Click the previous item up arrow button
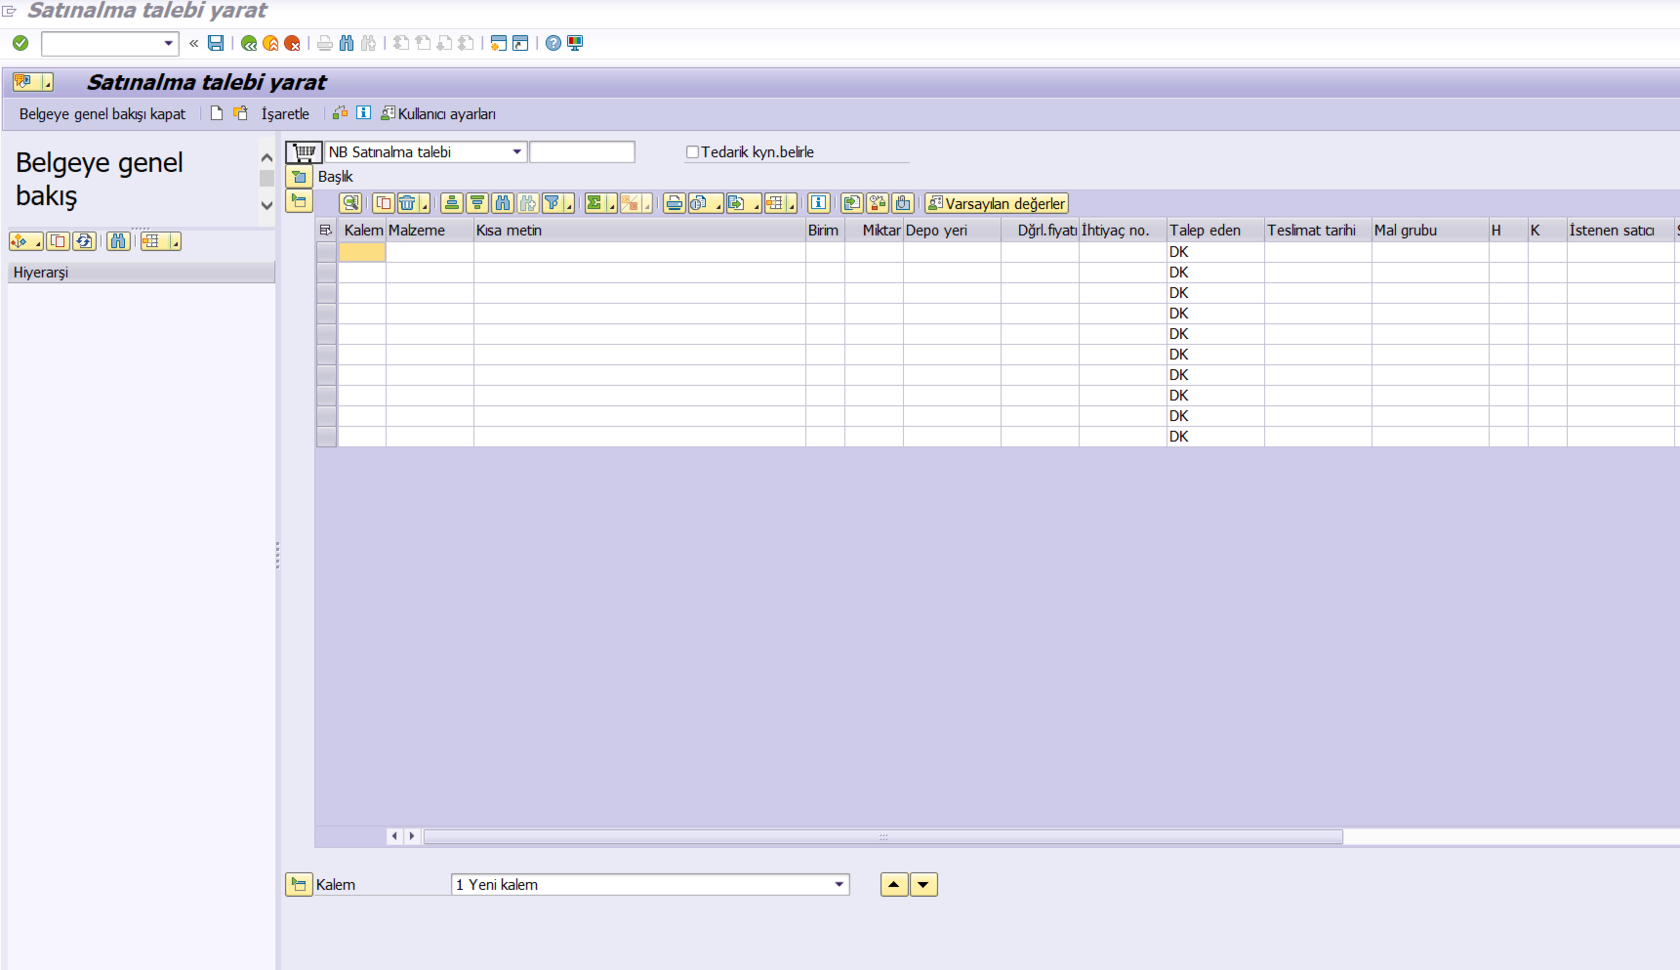Screen dimensions: 1680x970 [x=894, y=884]
